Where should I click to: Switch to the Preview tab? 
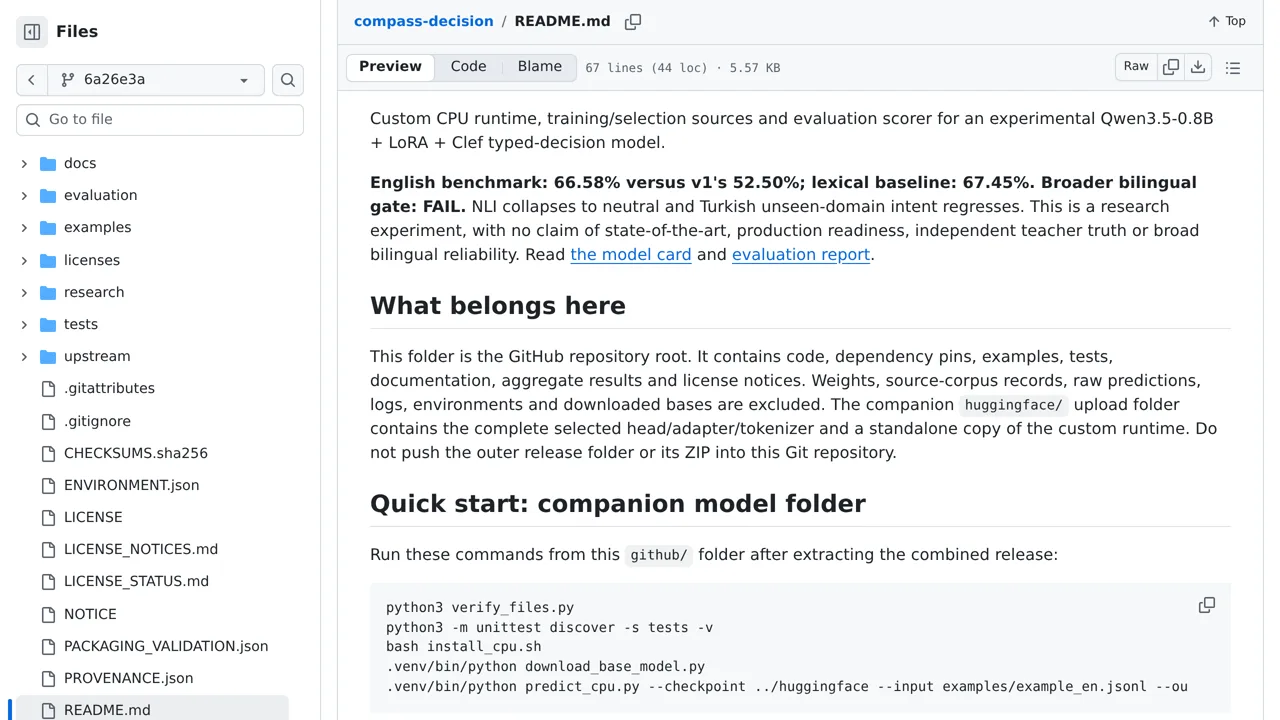[x=390, y=67]
